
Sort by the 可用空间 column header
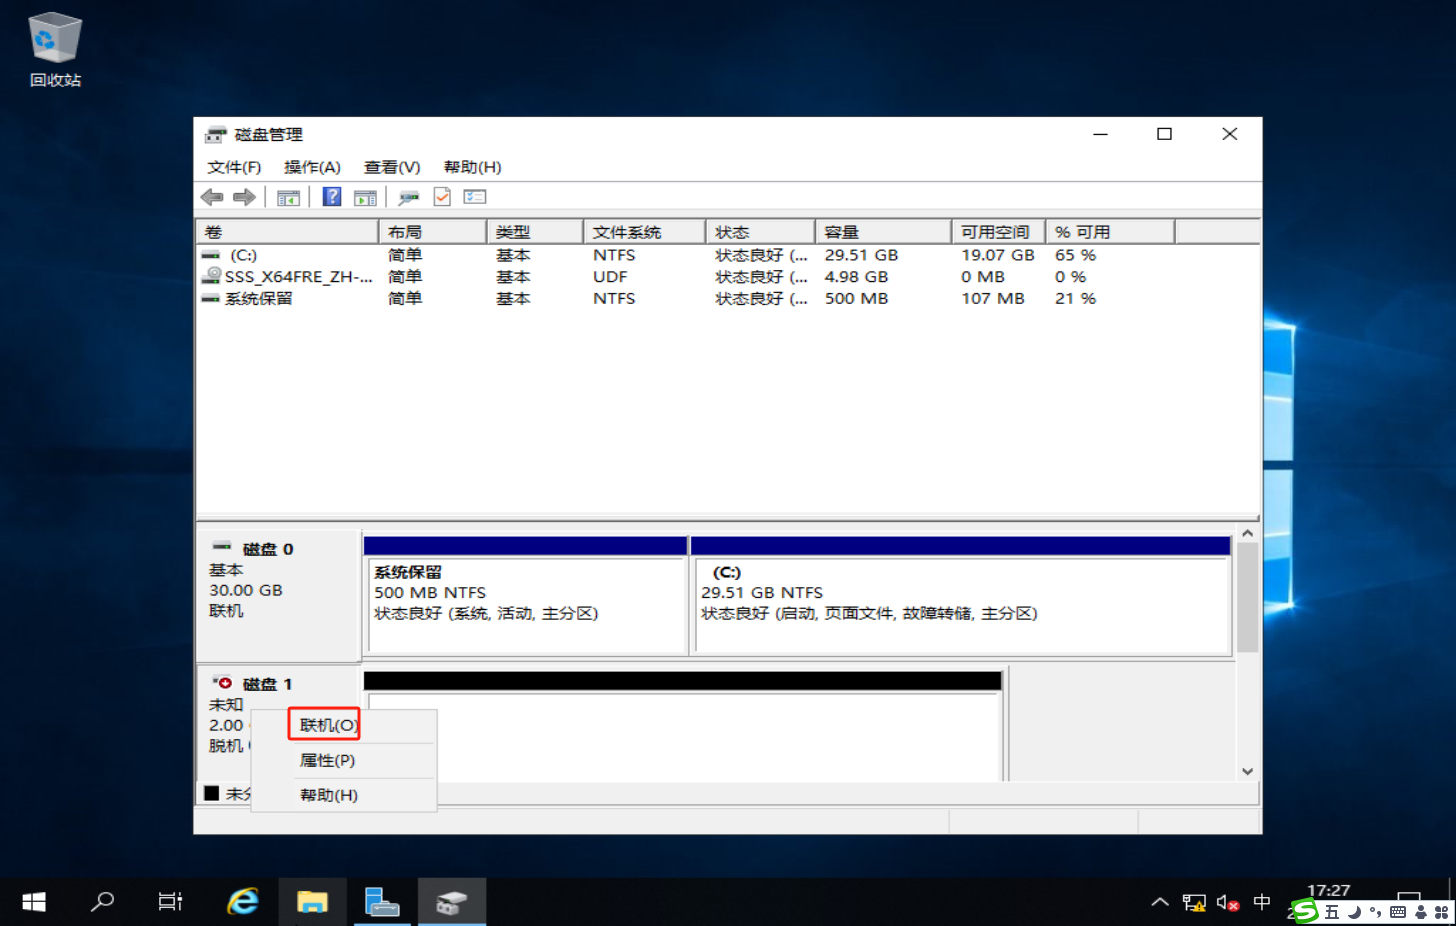(999, 232)
